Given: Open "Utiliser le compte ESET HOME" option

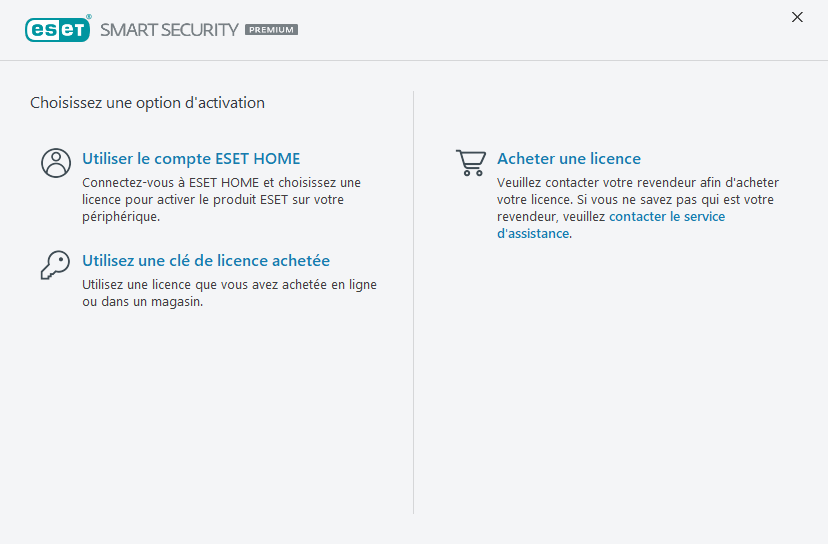Looking at the screenshot, I should [191, 159].
